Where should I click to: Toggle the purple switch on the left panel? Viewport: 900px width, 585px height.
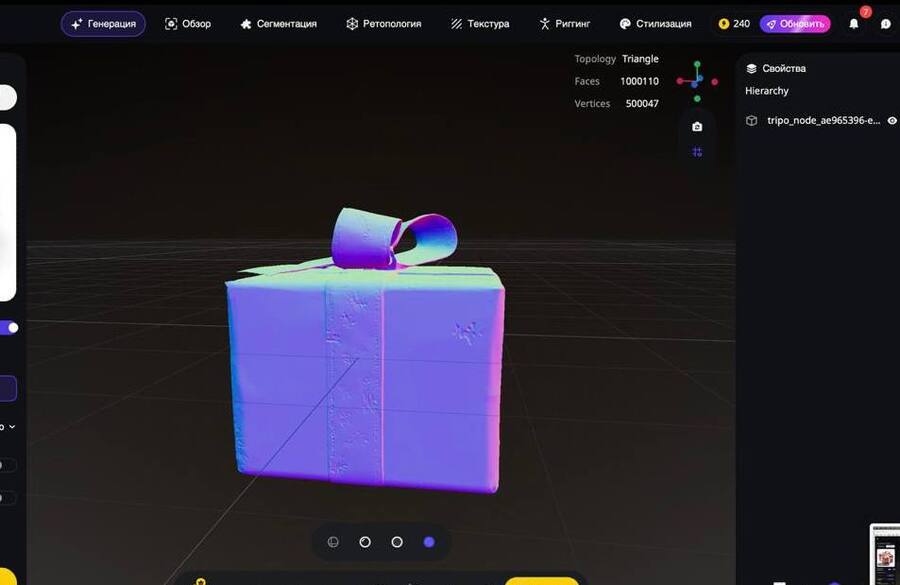coord(8,327)
